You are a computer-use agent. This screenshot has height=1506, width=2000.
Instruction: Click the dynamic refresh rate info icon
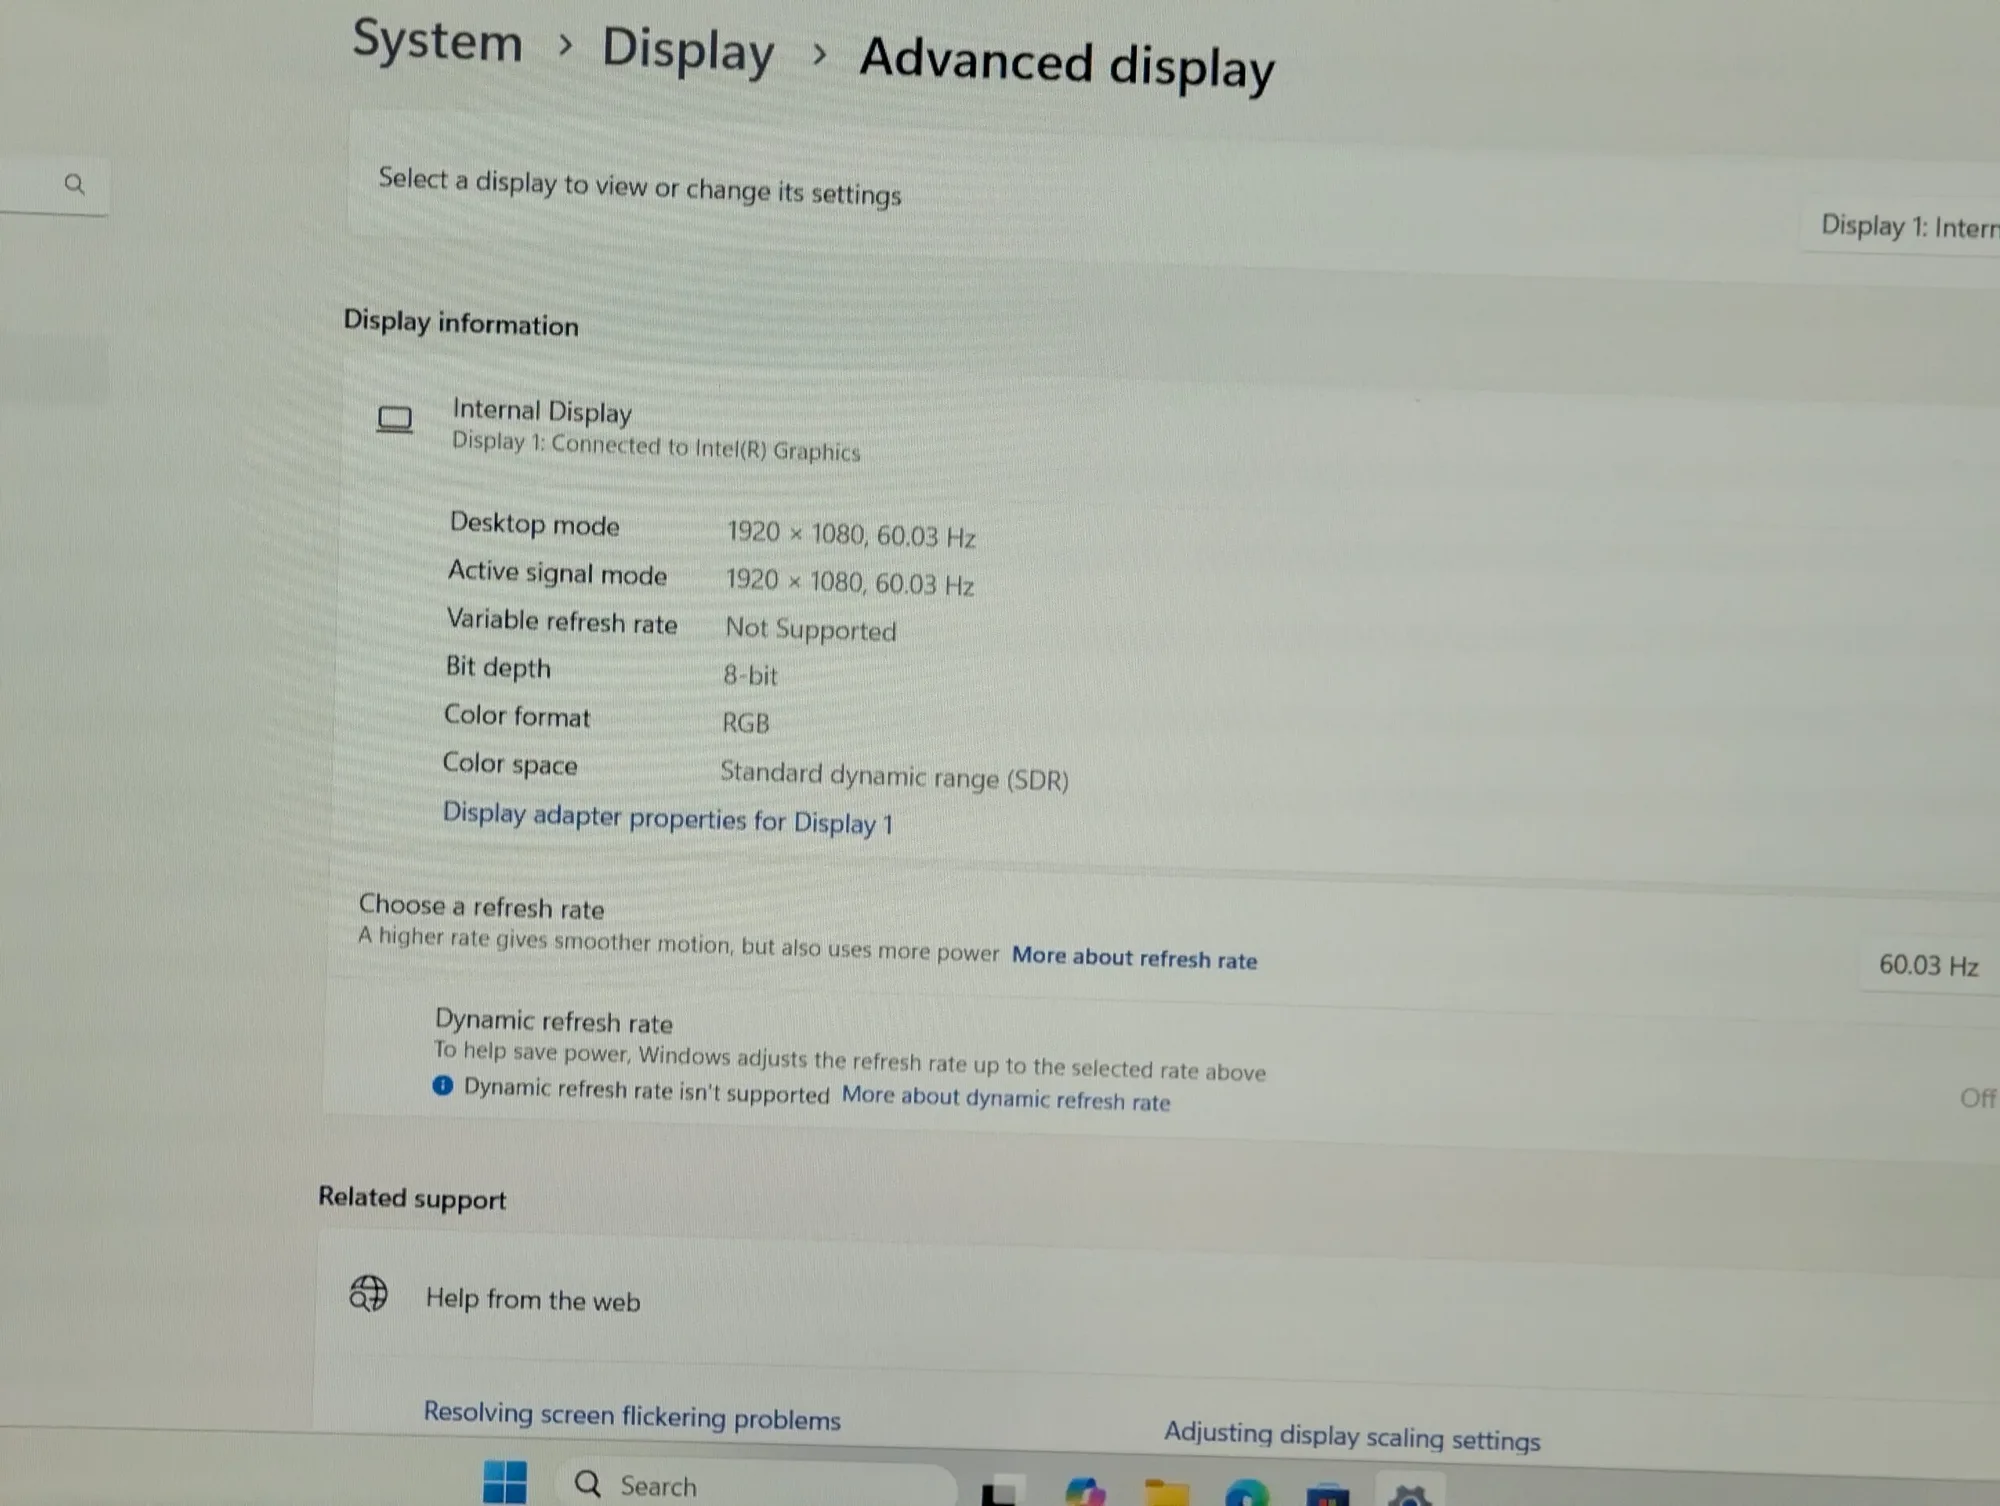443,1085
